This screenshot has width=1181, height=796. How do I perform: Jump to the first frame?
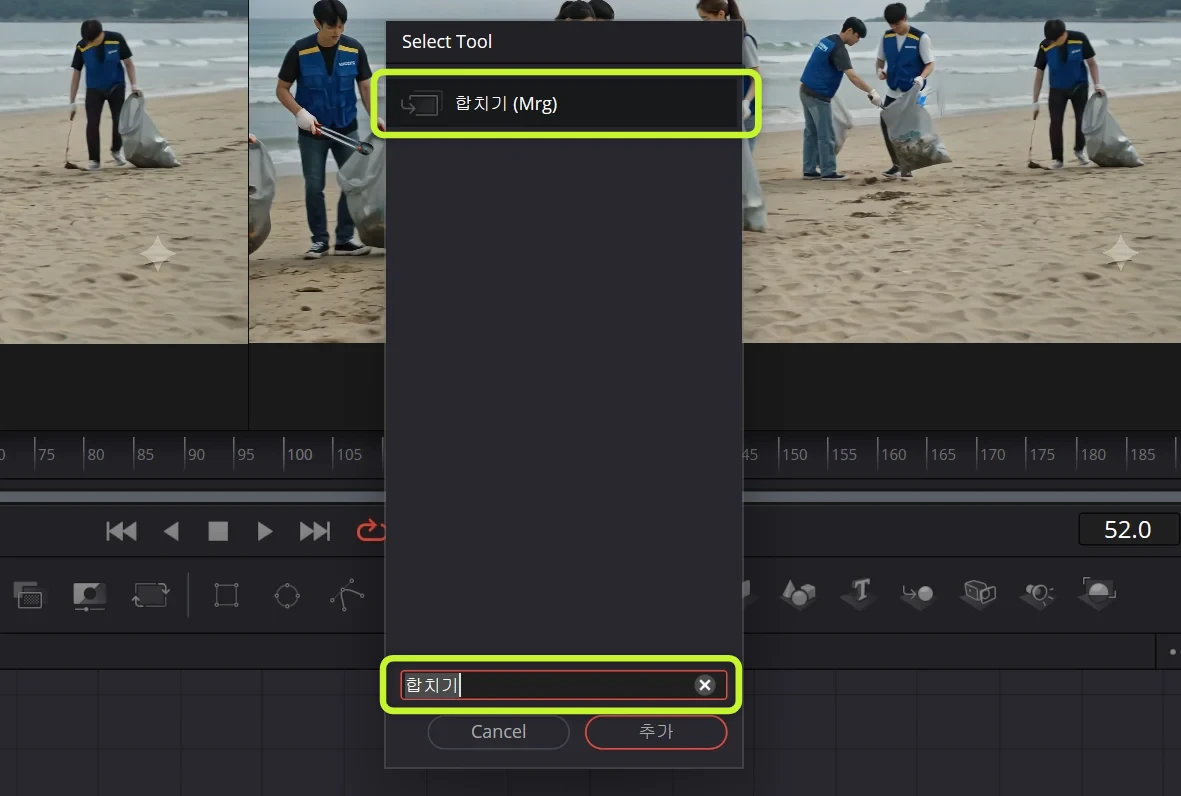coord(121,532)
